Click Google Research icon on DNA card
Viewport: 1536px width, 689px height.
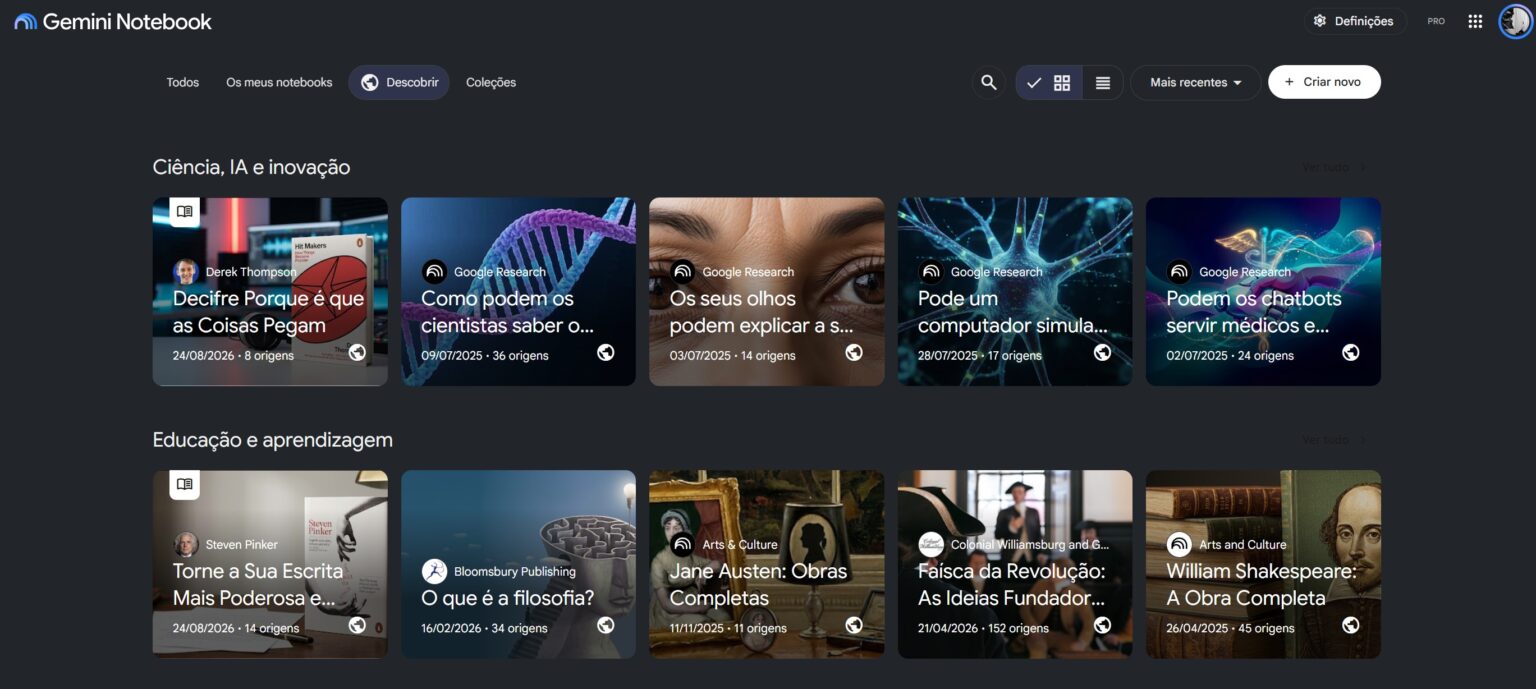pos(434,272)
